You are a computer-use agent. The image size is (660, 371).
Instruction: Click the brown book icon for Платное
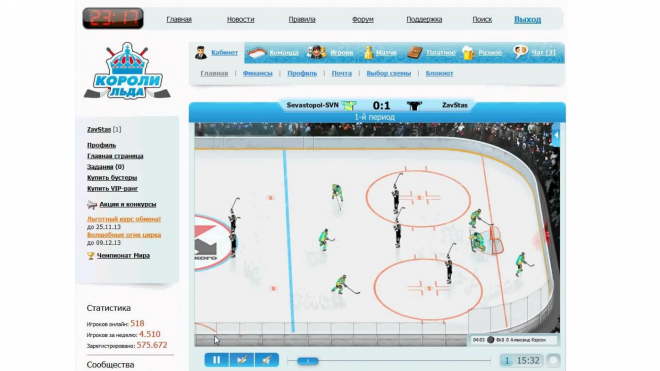point(415,53)
